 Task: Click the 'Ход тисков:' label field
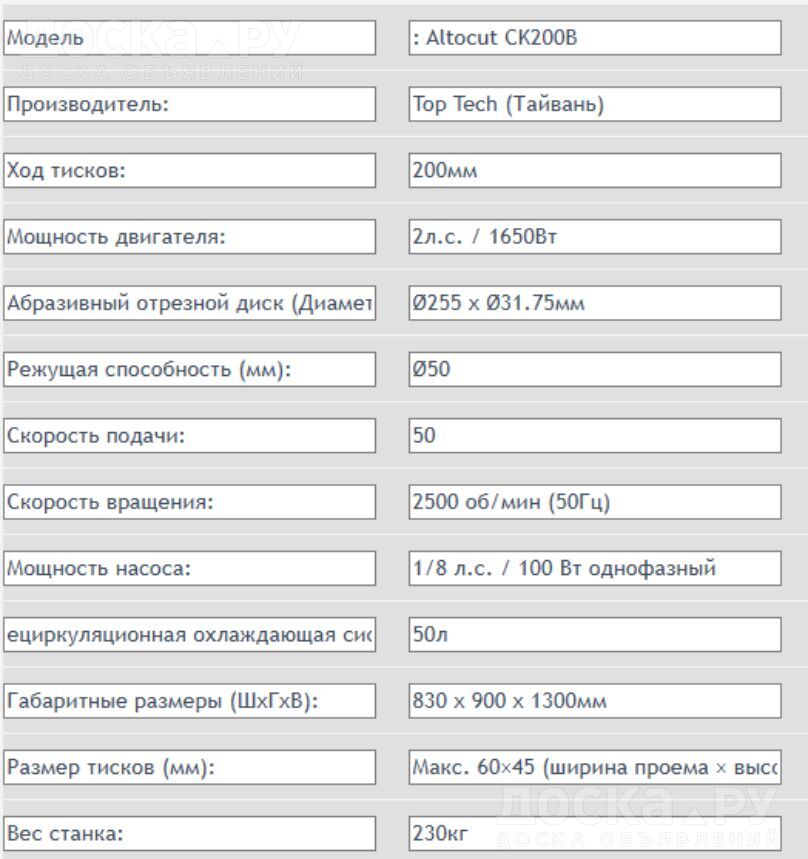(x=189, y=171)
